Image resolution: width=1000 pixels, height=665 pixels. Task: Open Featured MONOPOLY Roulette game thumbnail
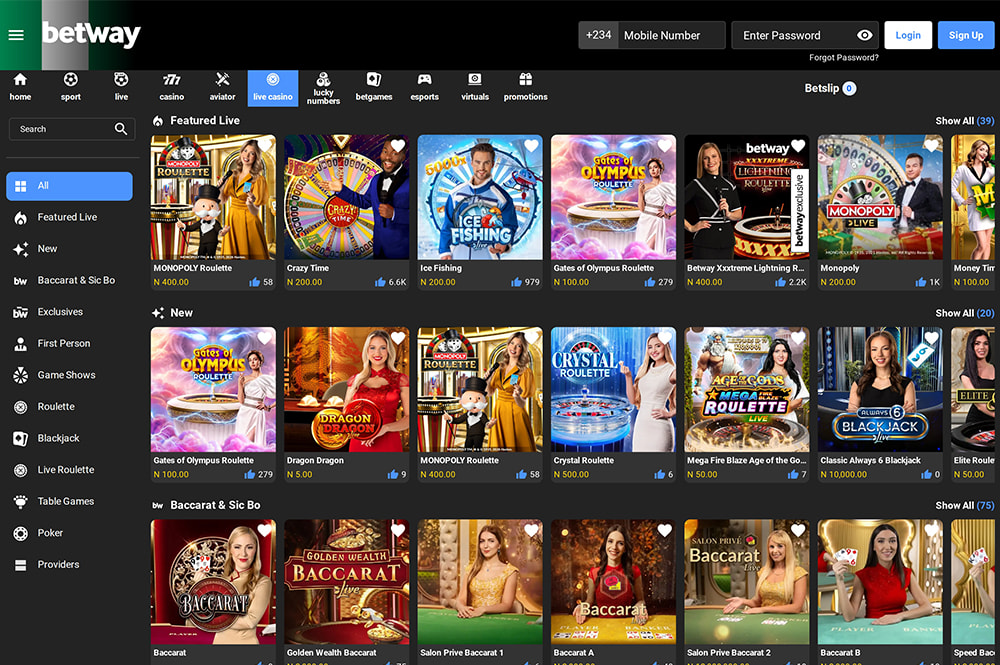(213, 197)
